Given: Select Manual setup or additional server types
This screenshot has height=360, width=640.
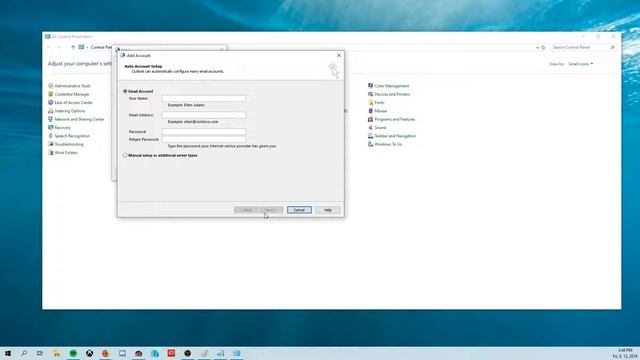Looking at the screenshot, I should 125,156.
